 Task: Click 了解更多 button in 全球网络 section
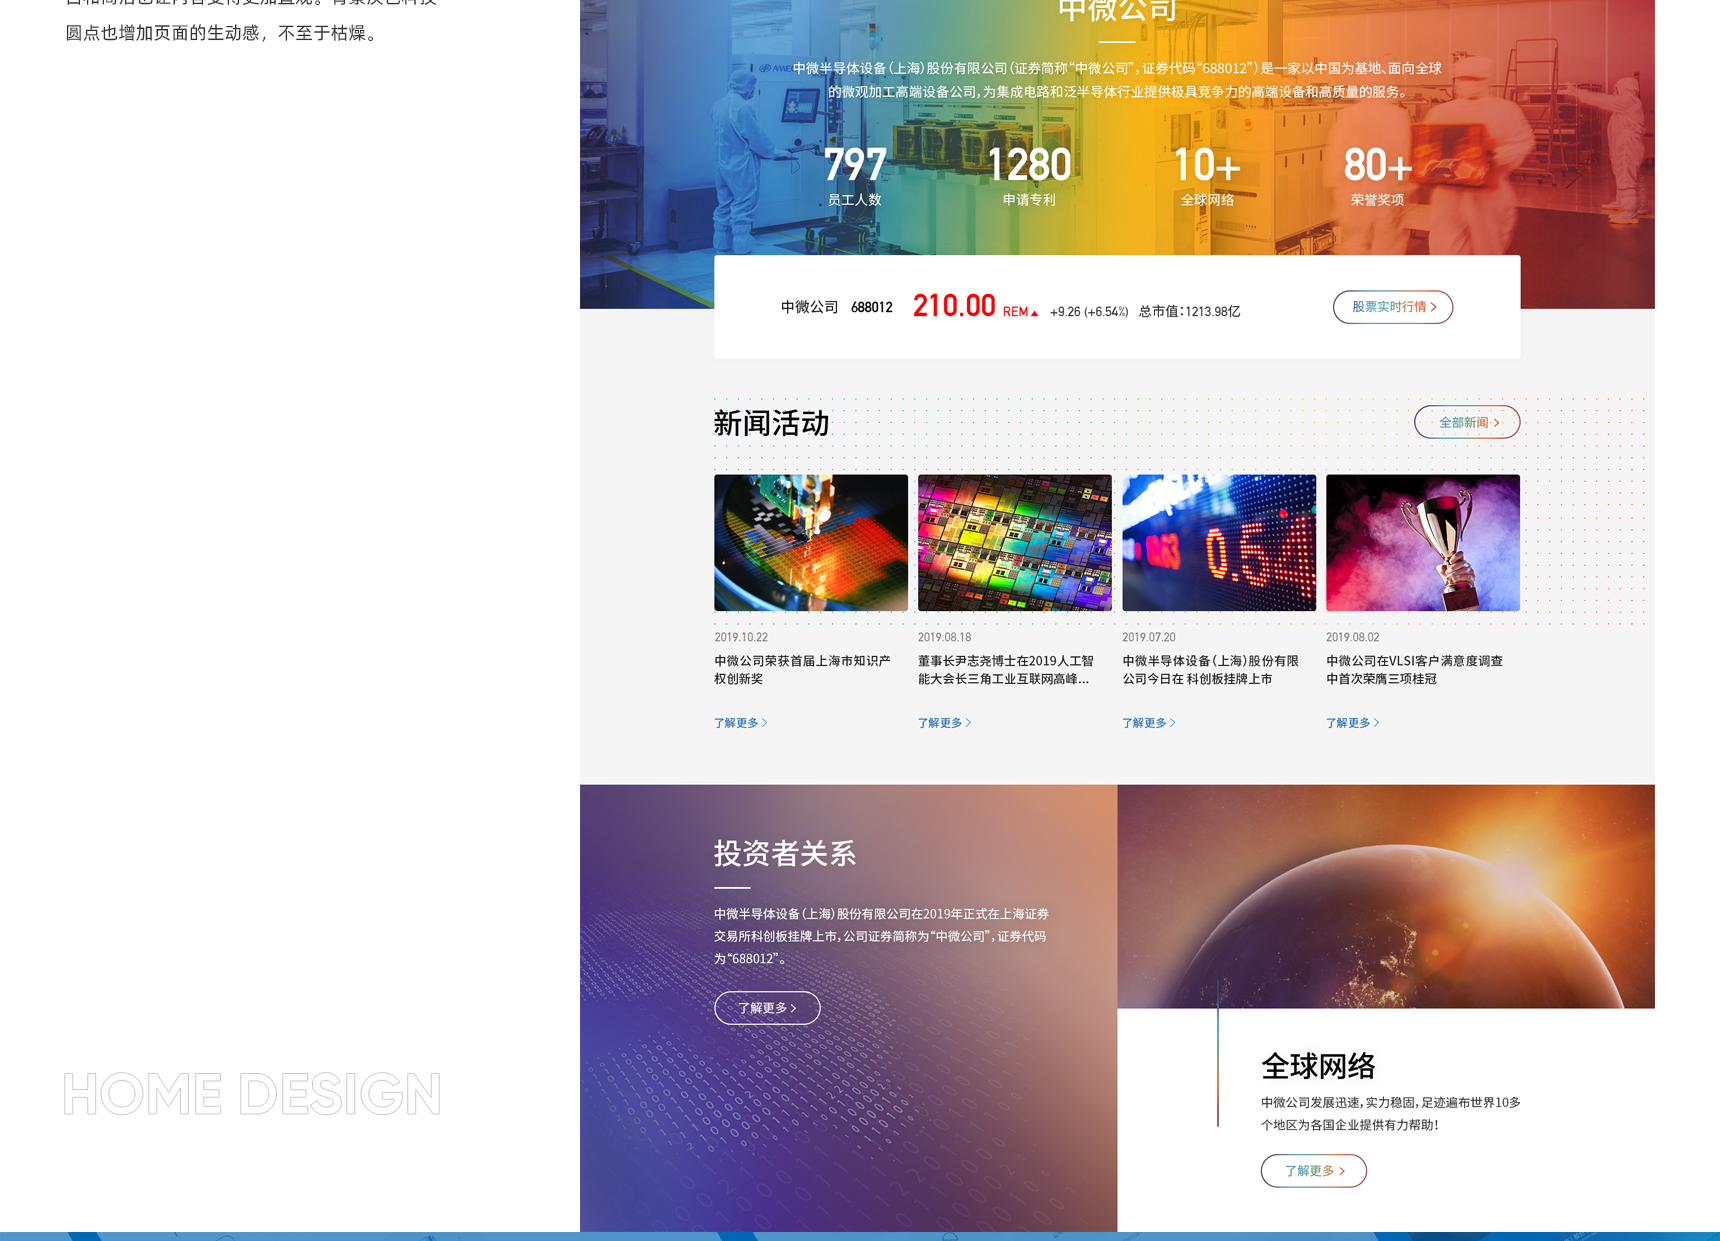tap(1314, 1171)
